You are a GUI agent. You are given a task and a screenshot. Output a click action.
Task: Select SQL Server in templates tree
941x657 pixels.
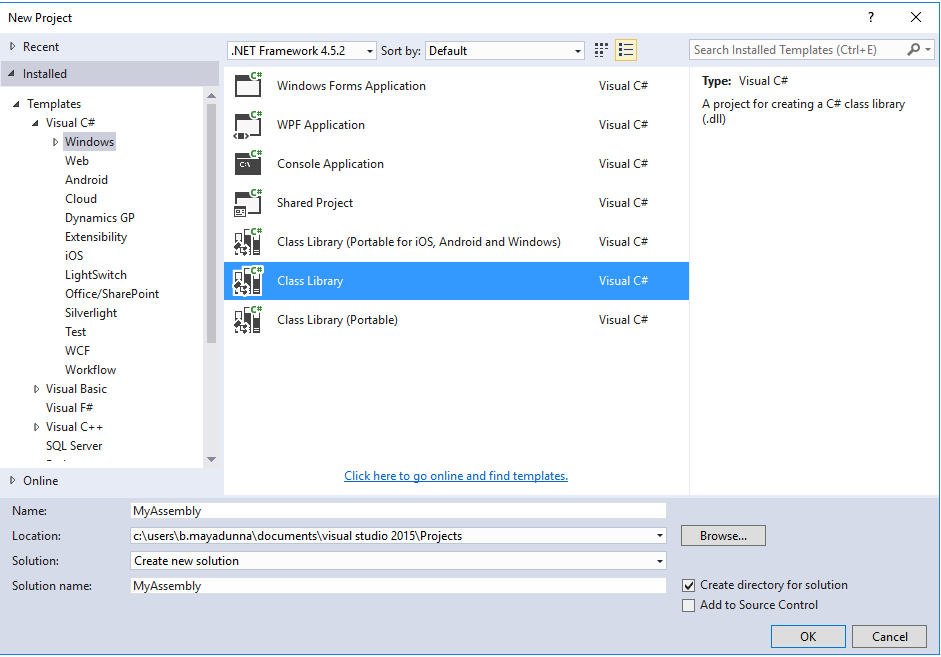[74, 446]
